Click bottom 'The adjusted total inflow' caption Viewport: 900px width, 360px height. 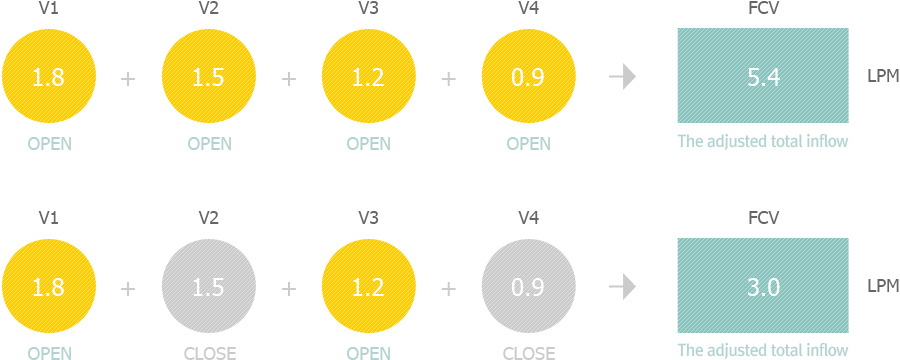(x=763, y=350)
